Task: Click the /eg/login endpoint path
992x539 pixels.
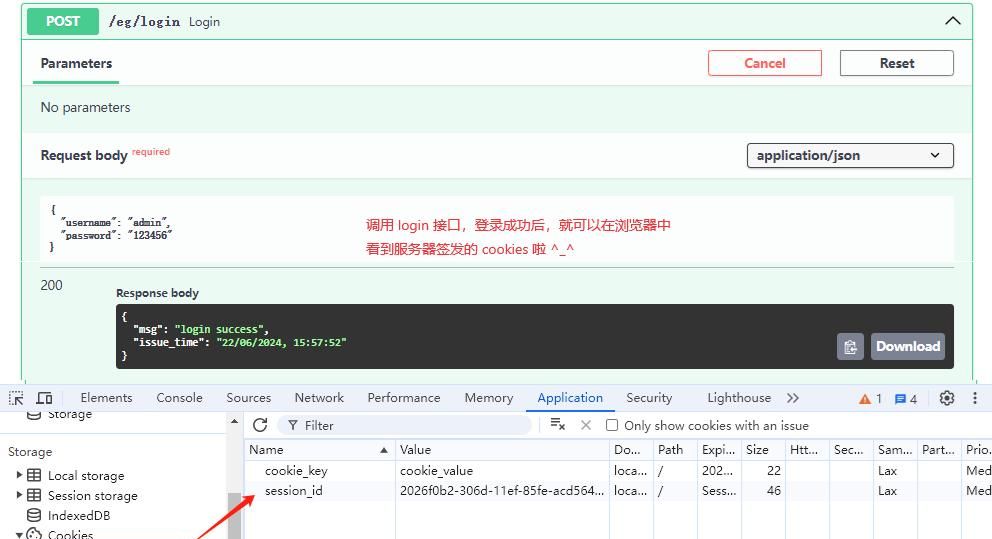Action: (x=144, y=22)
